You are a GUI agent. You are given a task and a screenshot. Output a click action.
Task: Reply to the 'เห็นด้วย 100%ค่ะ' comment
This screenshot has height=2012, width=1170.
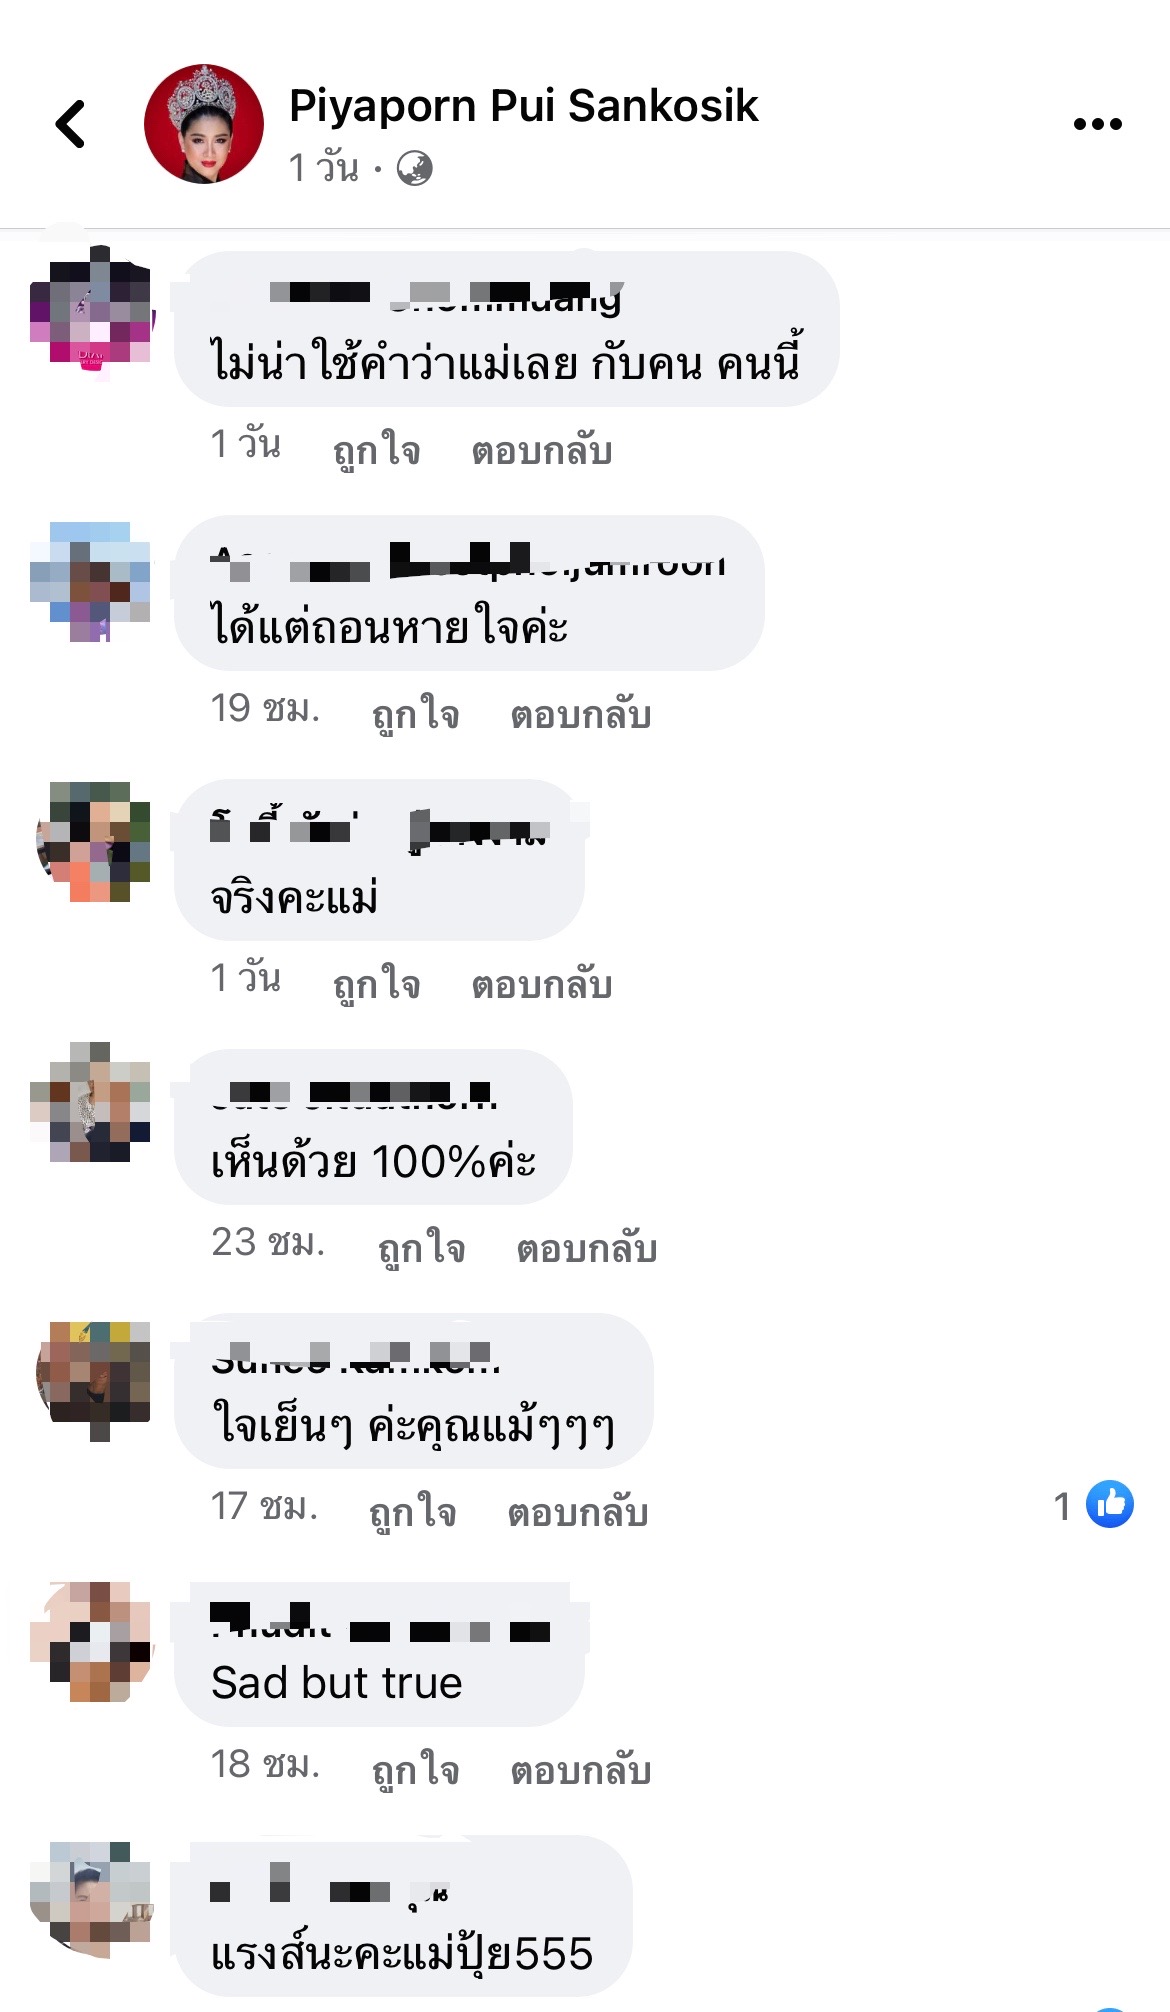point(587,1248)
